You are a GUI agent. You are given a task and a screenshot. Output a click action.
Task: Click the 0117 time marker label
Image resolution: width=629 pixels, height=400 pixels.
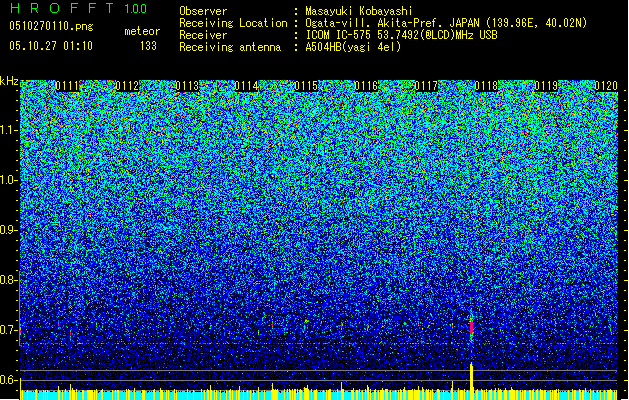[426, 86]
